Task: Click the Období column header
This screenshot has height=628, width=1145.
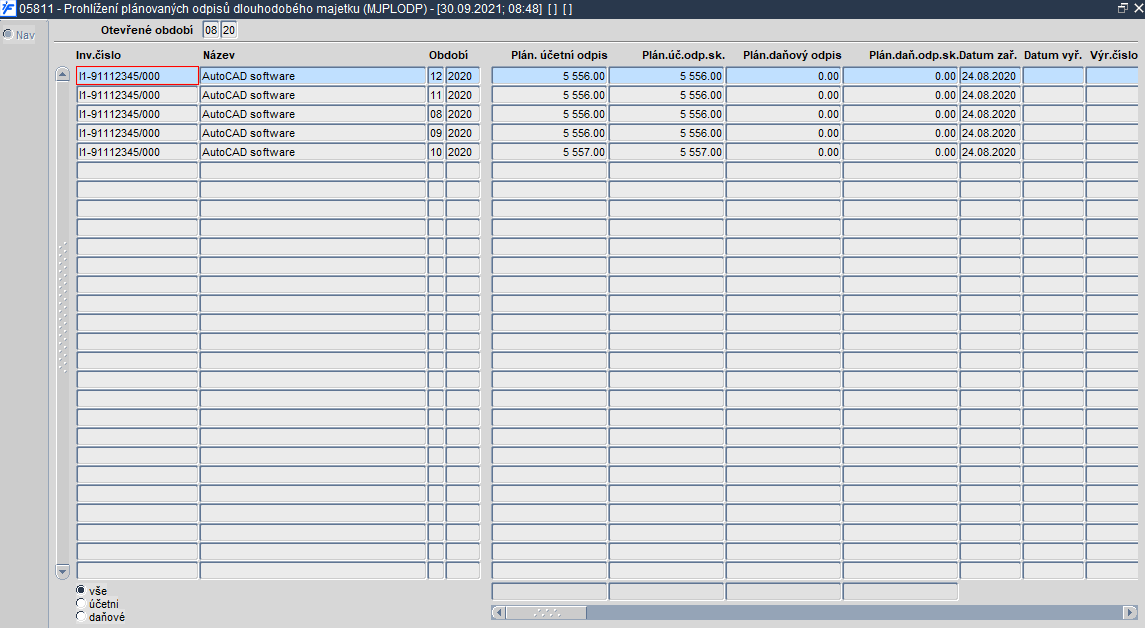Action: (x=448, y=55)
